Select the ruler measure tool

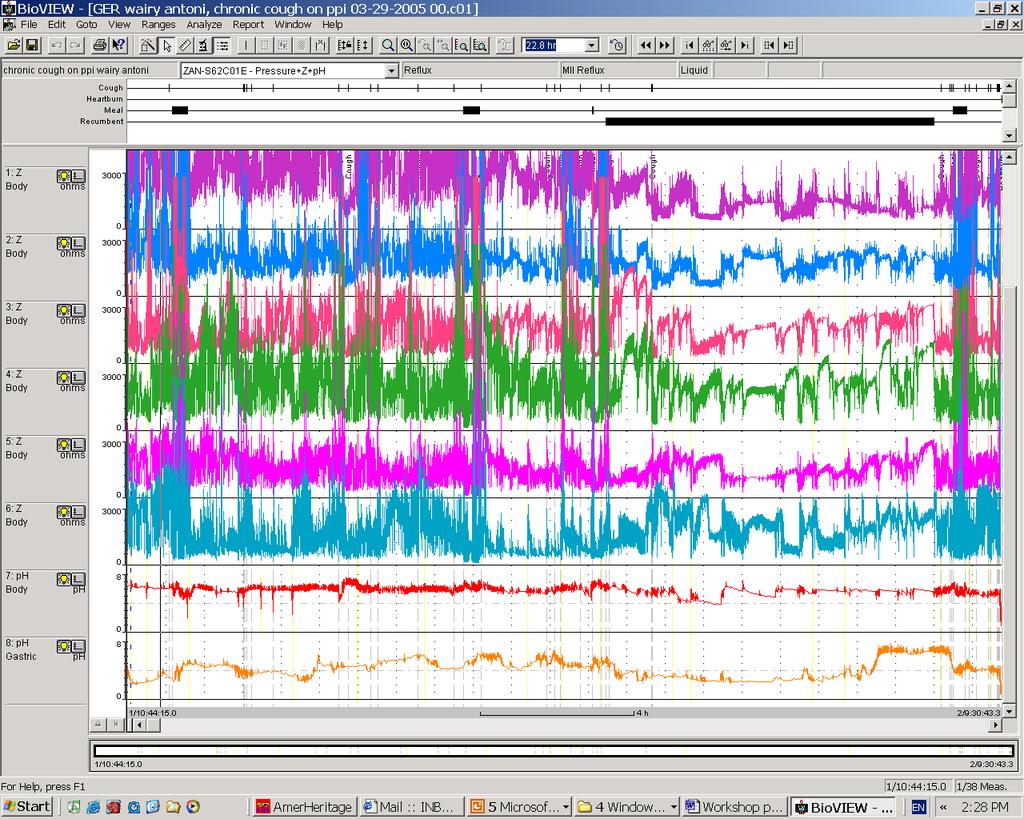pyautogui.click(x=185, y=45)
